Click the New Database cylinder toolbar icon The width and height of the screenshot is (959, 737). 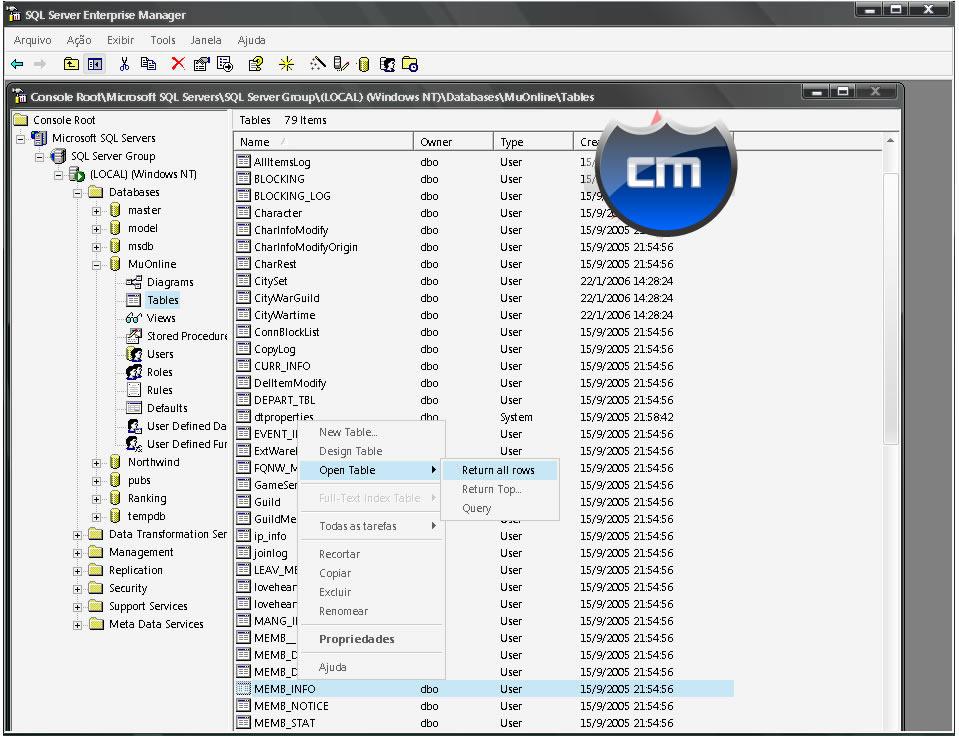coord(363,64)
